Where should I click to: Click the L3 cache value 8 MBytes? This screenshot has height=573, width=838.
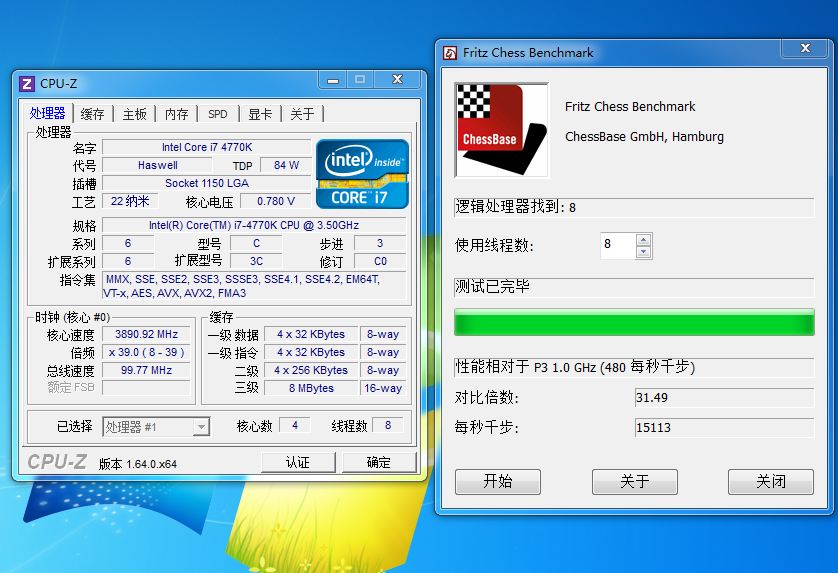[311, 388]
